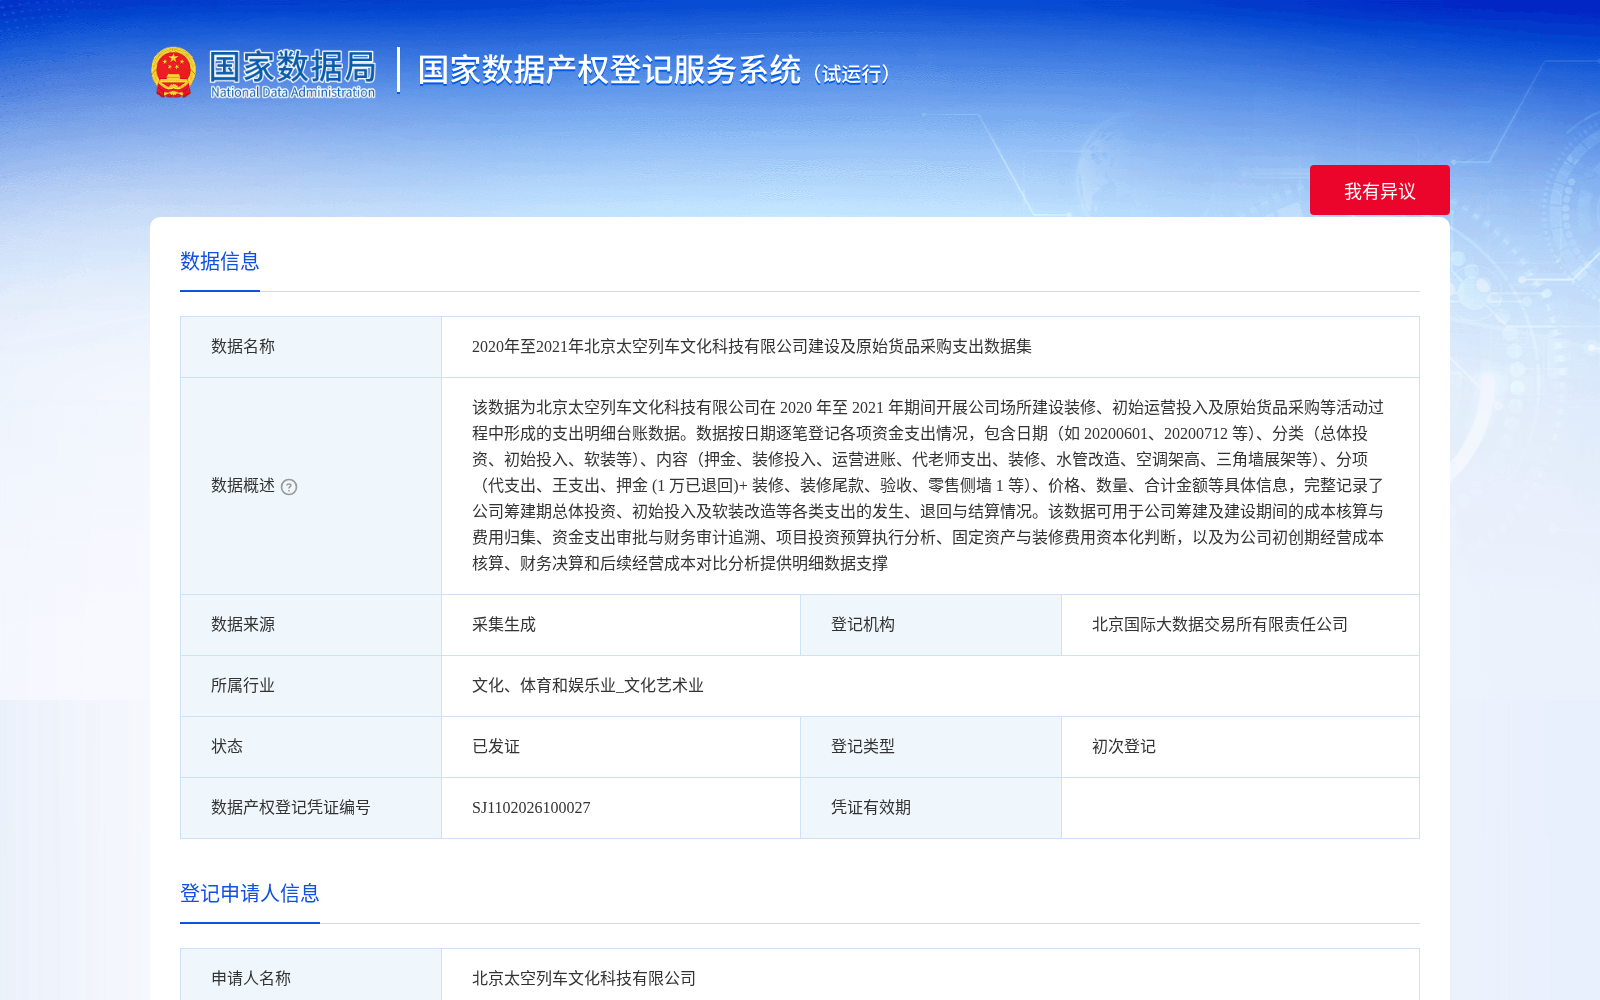Screen dimensions: 1600x1000
Task: Click the 数据名称 label cell
Action: click(x=311, y=347)
